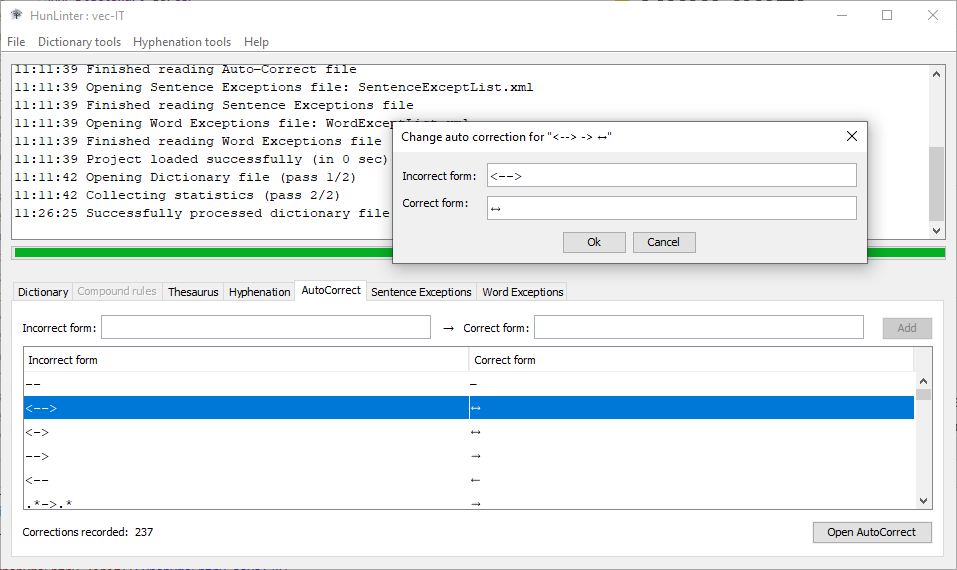Click the Incorrect form column header
The width and height of the screenshot is (957, 570).
(x=246, y=360)
